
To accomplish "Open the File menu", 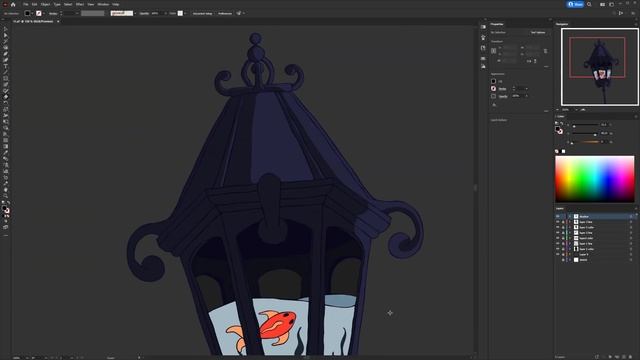I will 25,4.
